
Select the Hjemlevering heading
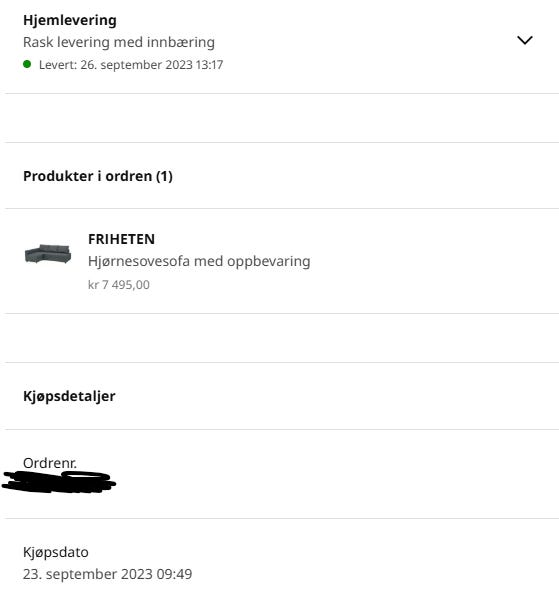pyautogui.click(x=70, y=20)
